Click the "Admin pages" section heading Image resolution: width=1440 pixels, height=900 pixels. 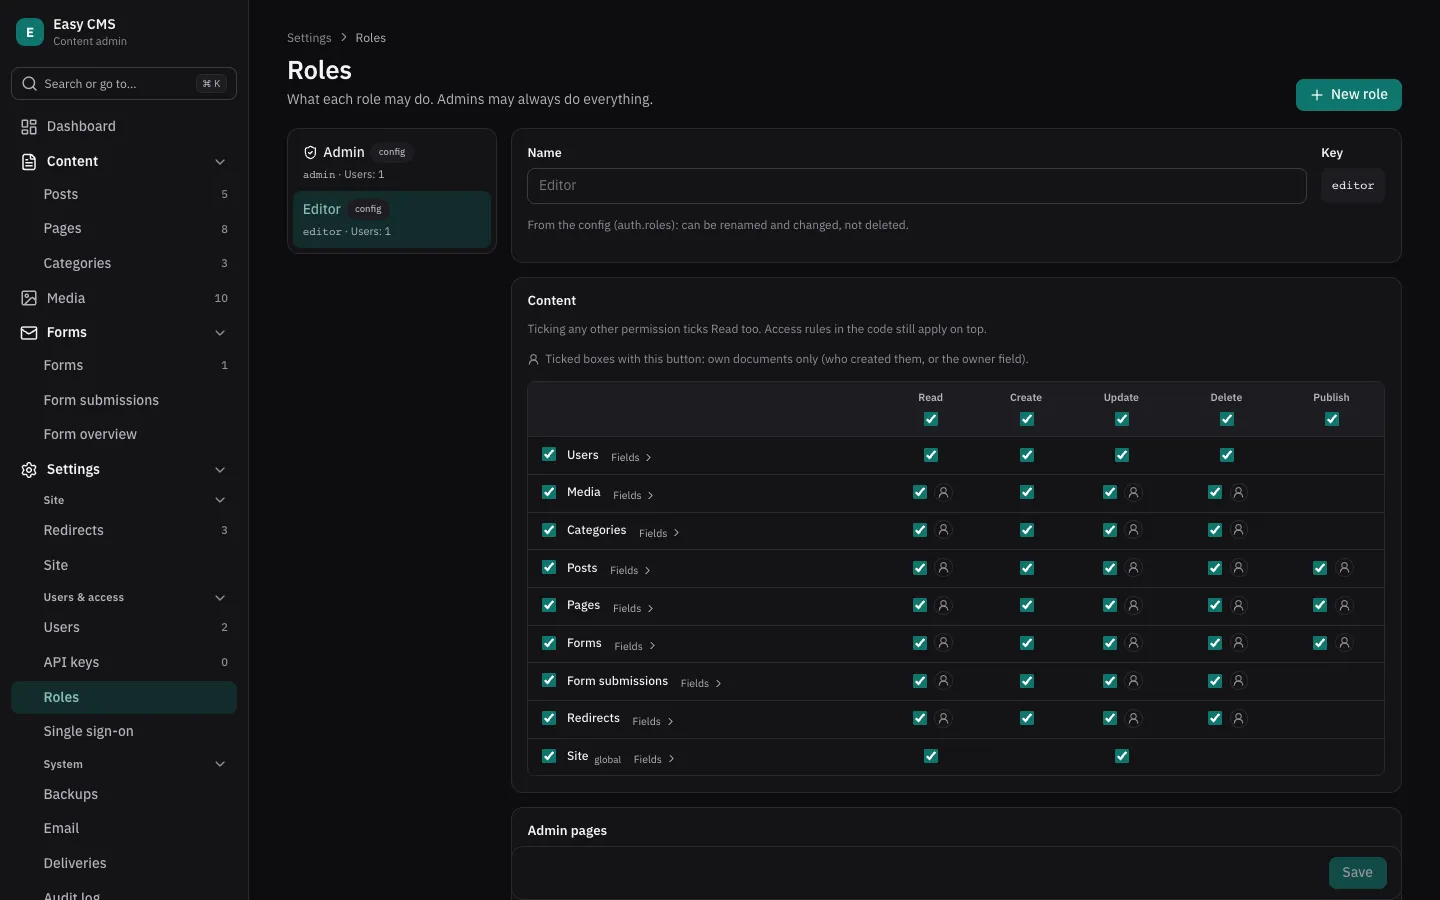tap(567, 831)
